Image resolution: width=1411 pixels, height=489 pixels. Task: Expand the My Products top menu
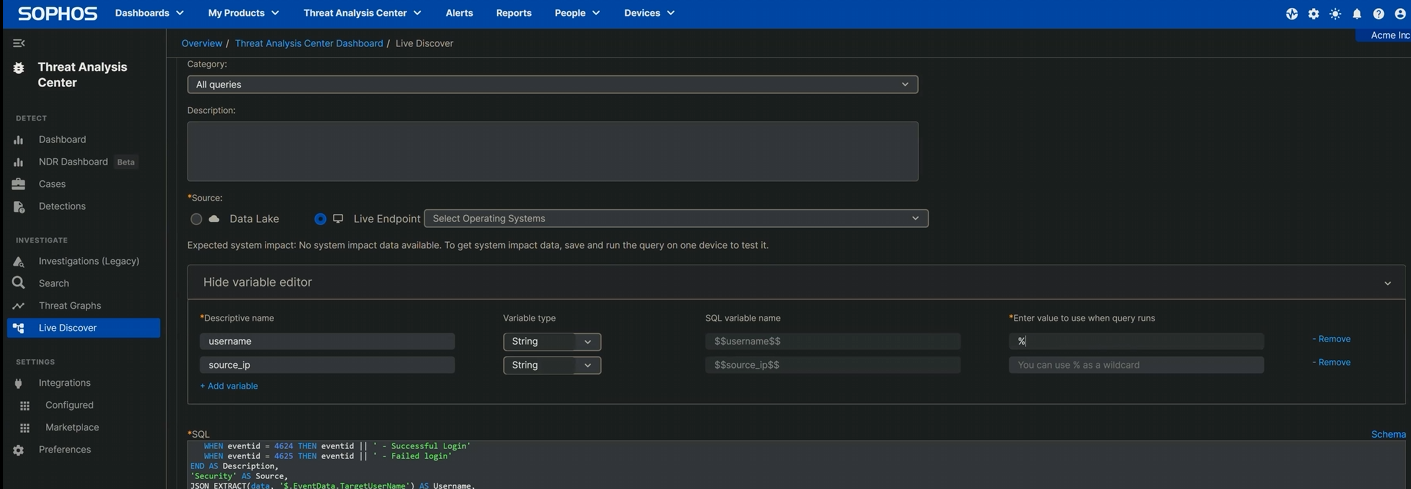coord(244,13)
